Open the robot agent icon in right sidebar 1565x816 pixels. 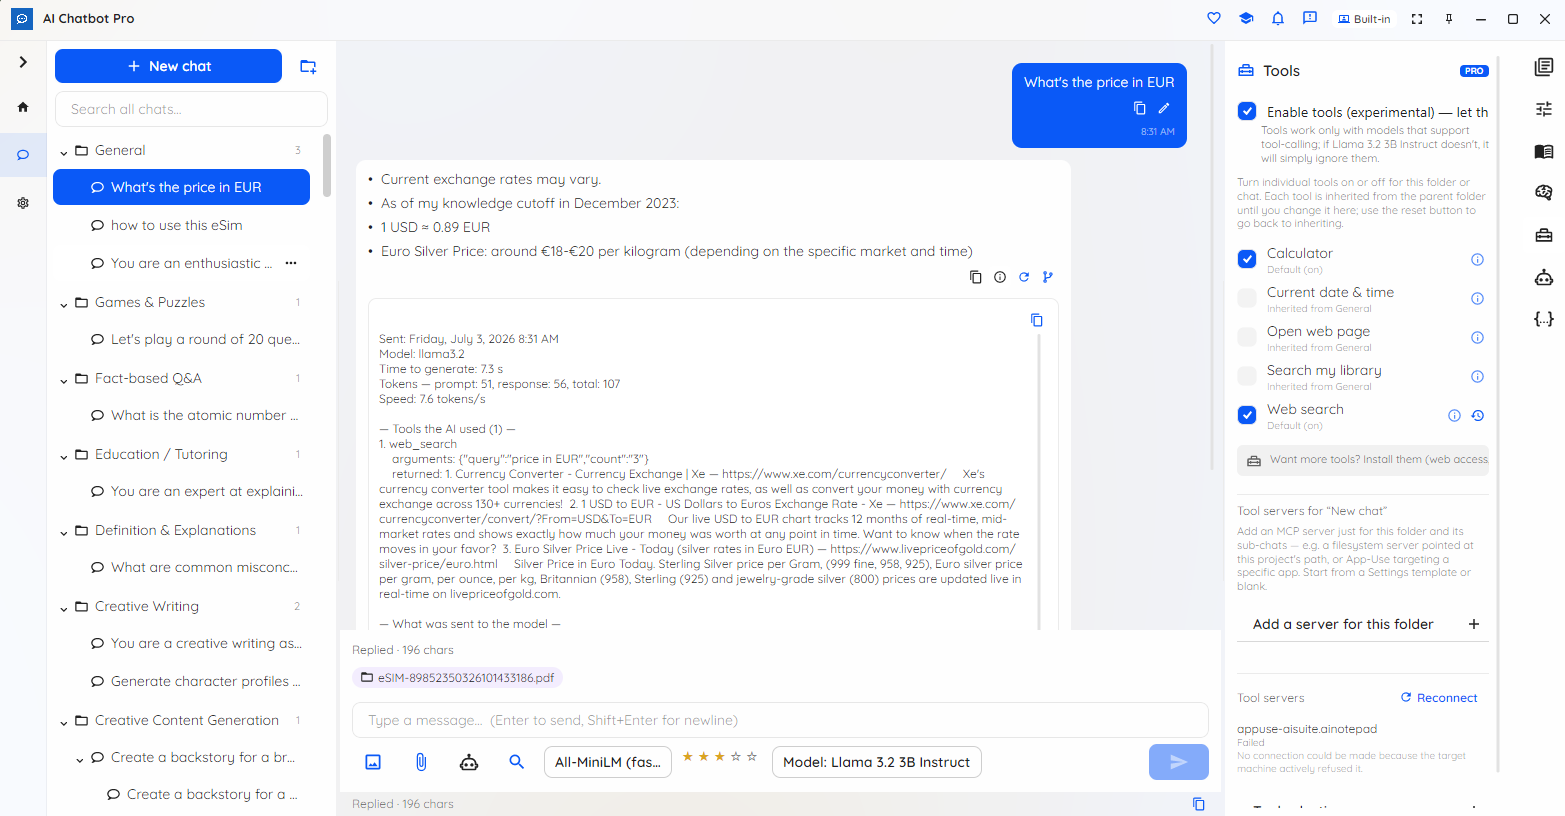(x=1544, y=277)
